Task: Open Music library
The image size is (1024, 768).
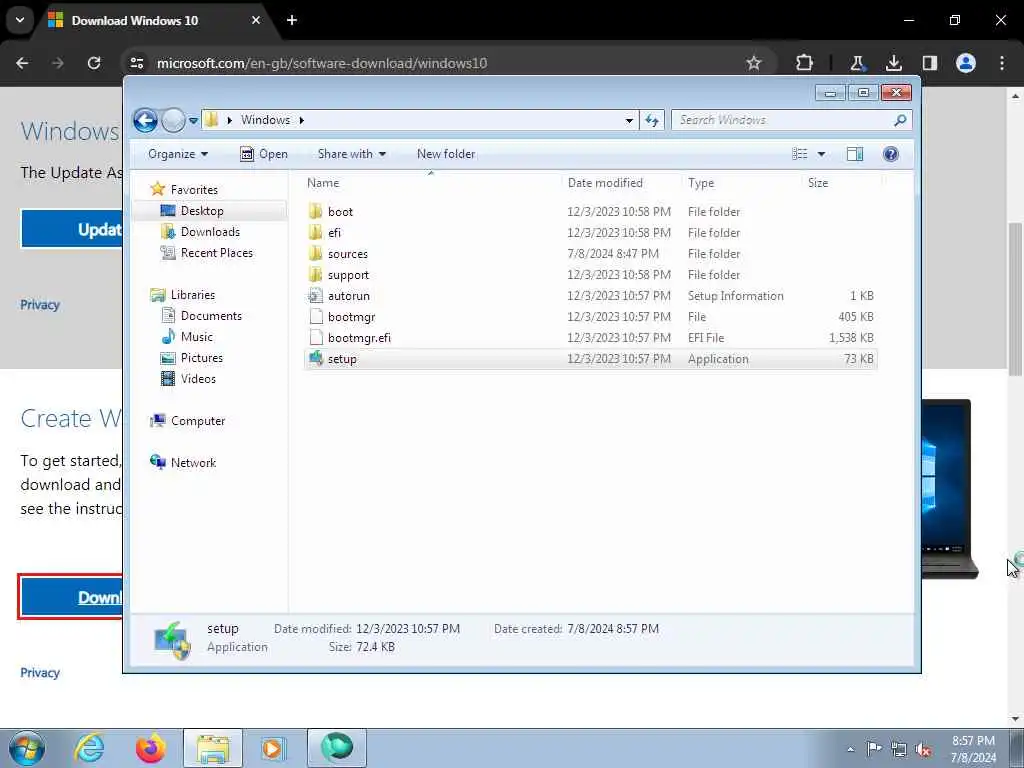Action: coord(197,337)
